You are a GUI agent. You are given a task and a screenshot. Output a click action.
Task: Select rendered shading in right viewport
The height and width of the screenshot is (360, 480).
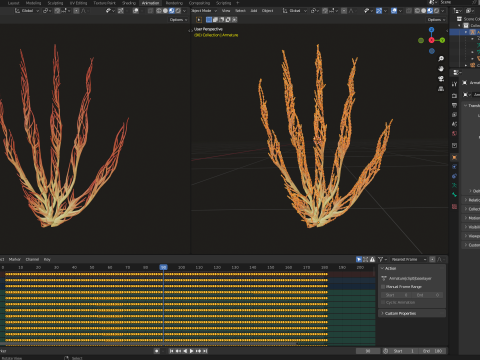pos(436,11)
